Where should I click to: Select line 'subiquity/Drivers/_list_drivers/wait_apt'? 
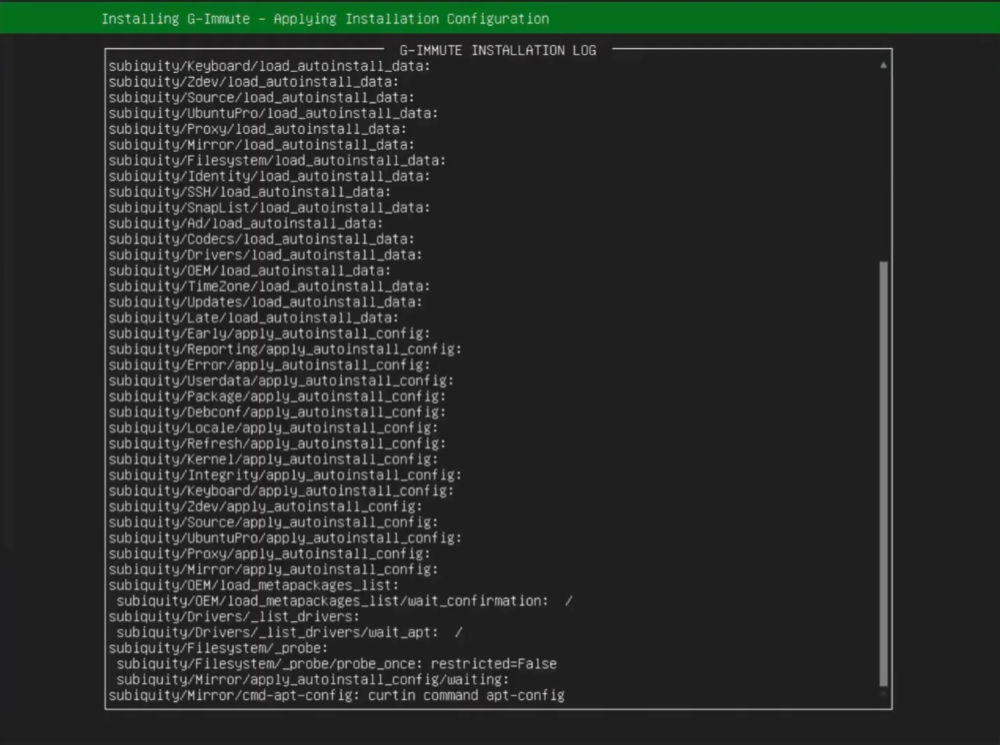pos(289,633)
